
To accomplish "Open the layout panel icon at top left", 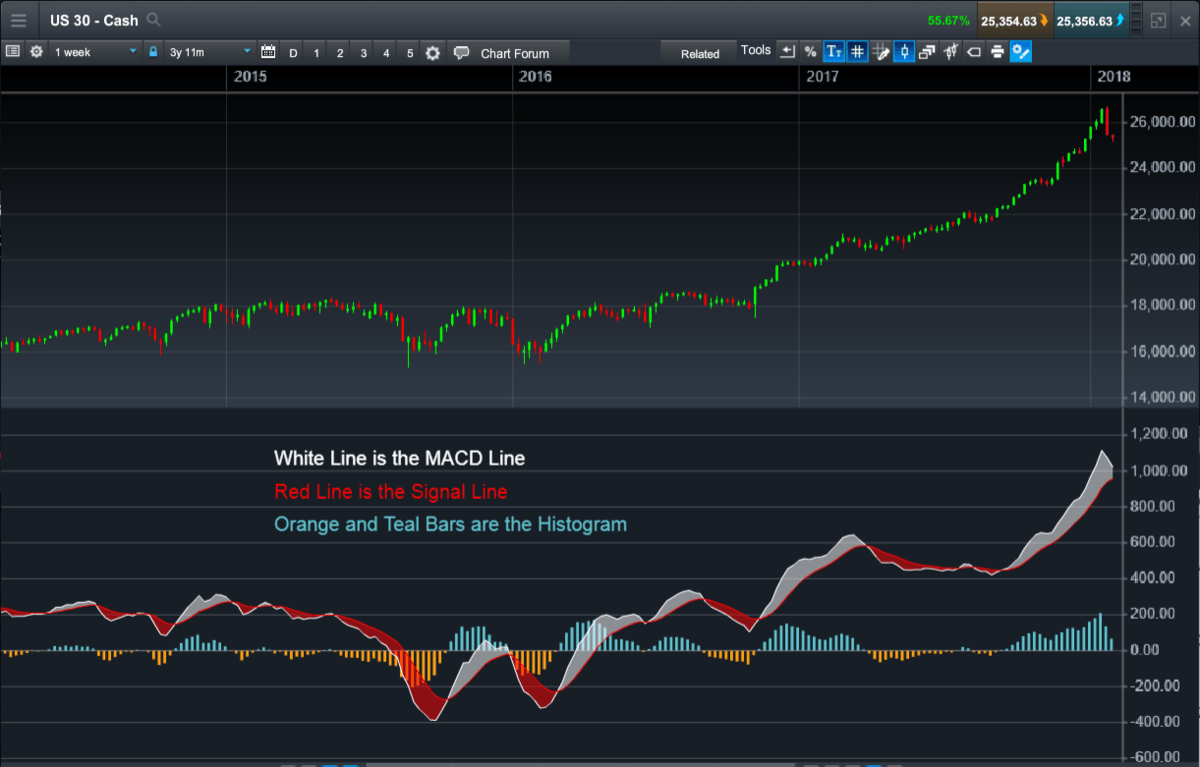I will (14, 51).
